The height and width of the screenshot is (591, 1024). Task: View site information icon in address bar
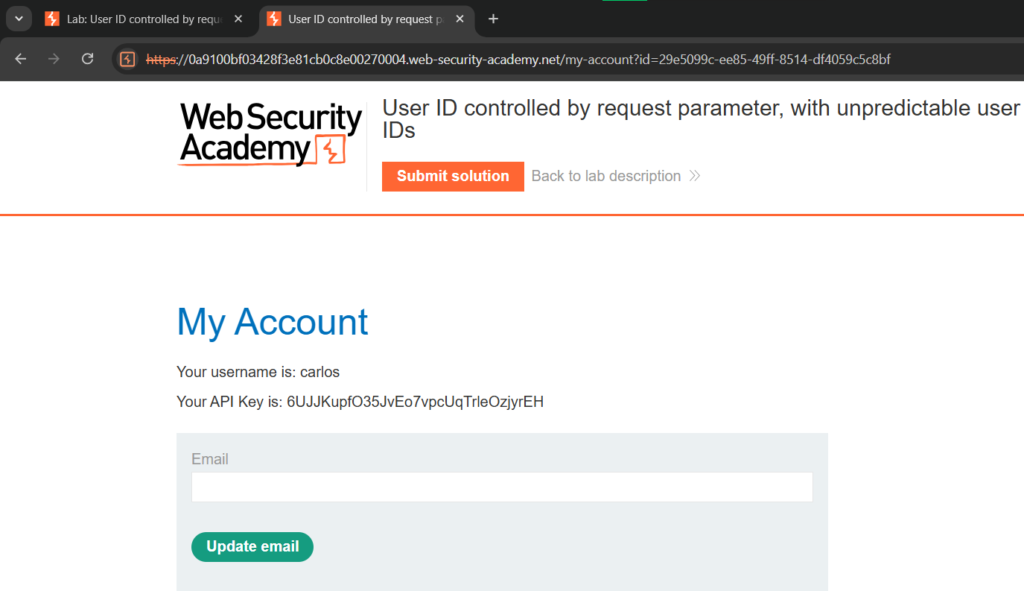click(x=127, y=59)
